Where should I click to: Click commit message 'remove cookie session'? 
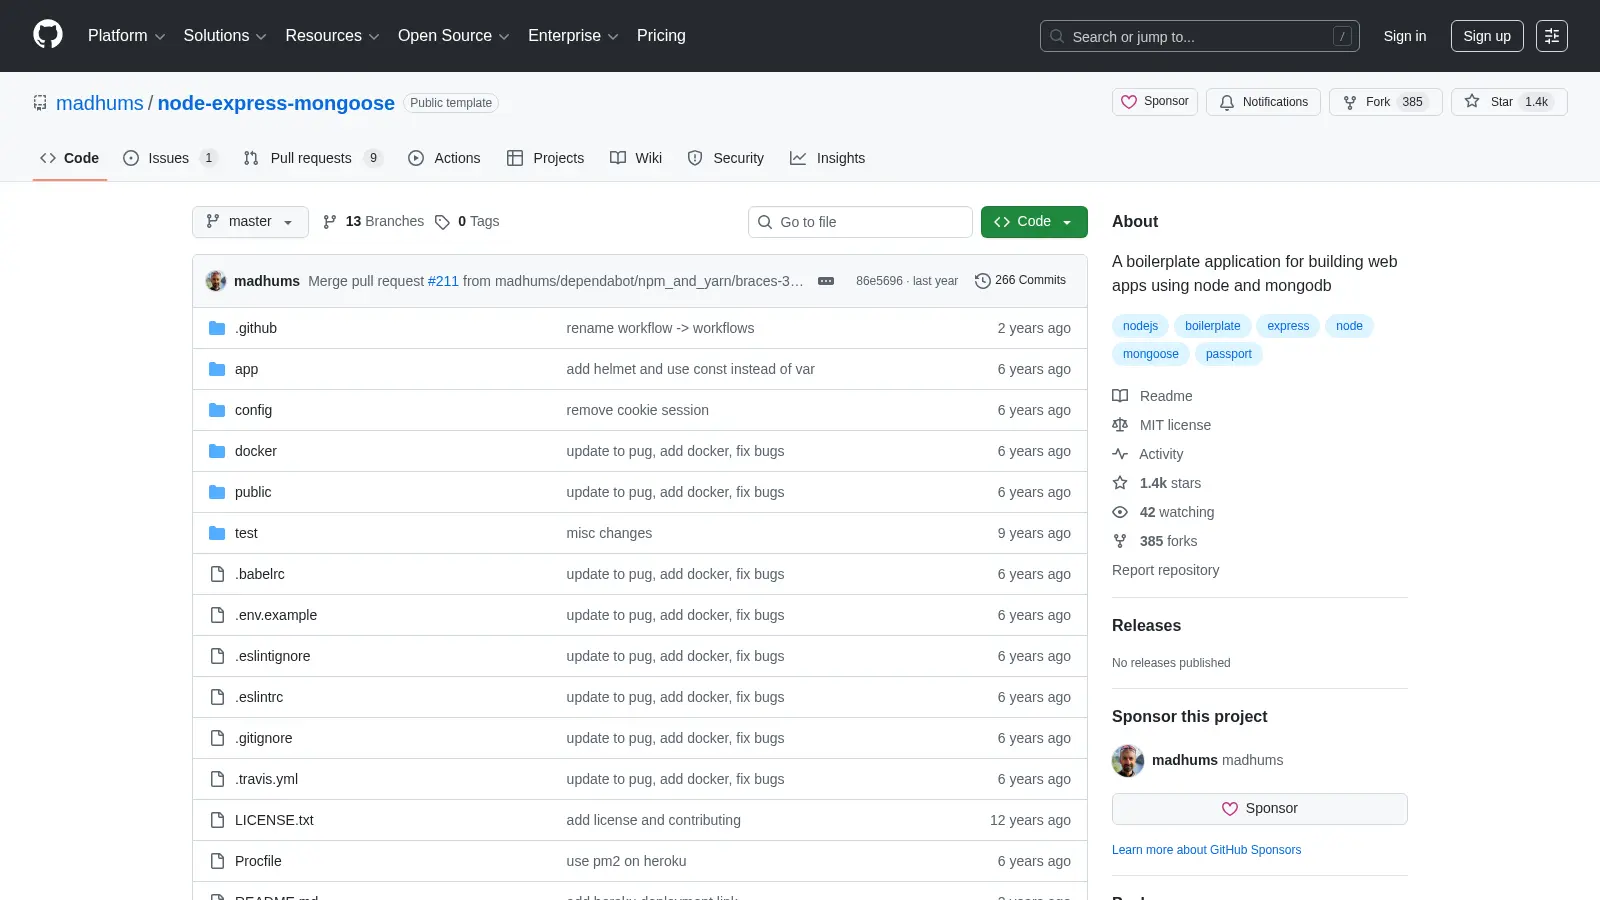tap(637, 410)
